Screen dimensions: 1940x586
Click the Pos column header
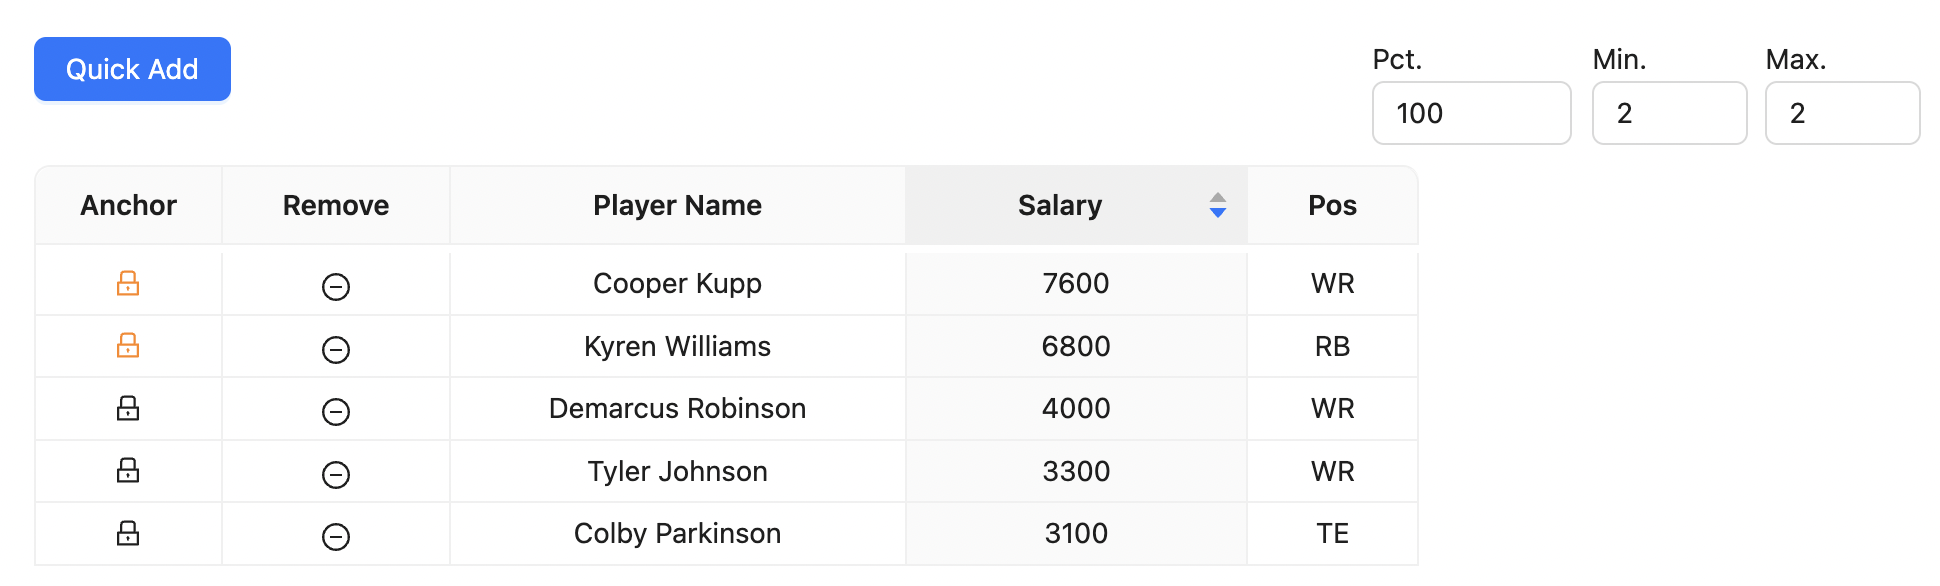[x=1332, y=205]
